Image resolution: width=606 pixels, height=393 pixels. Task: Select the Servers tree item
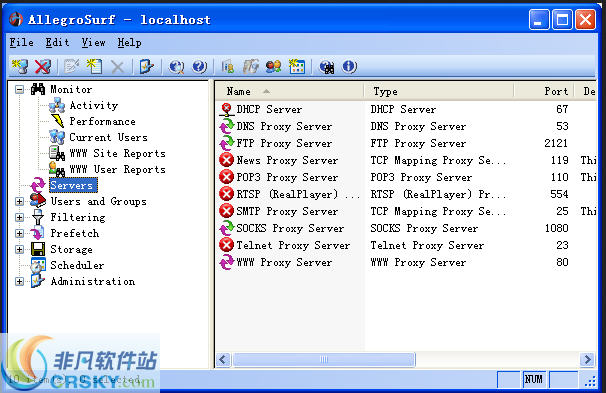coord(72,185)
